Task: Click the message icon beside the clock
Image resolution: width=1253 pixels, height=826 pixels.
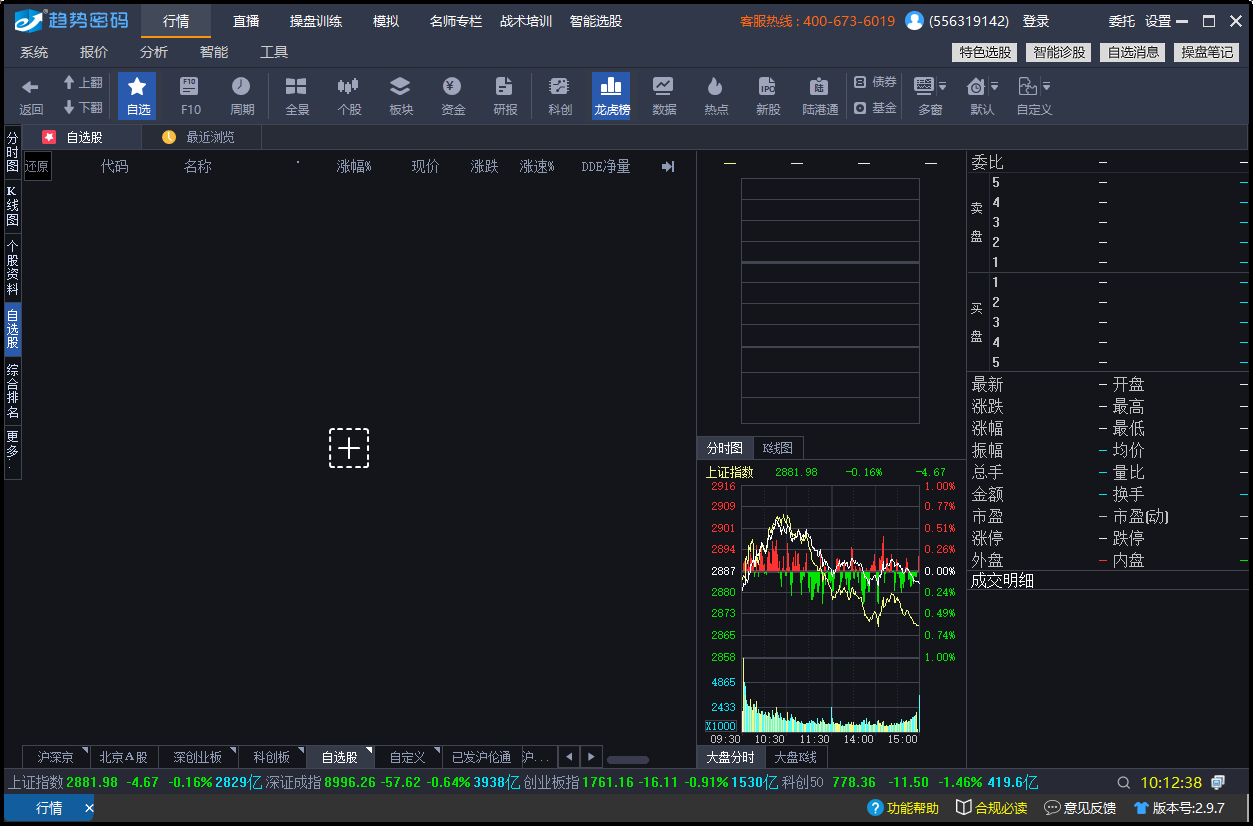Action: 1218,782
